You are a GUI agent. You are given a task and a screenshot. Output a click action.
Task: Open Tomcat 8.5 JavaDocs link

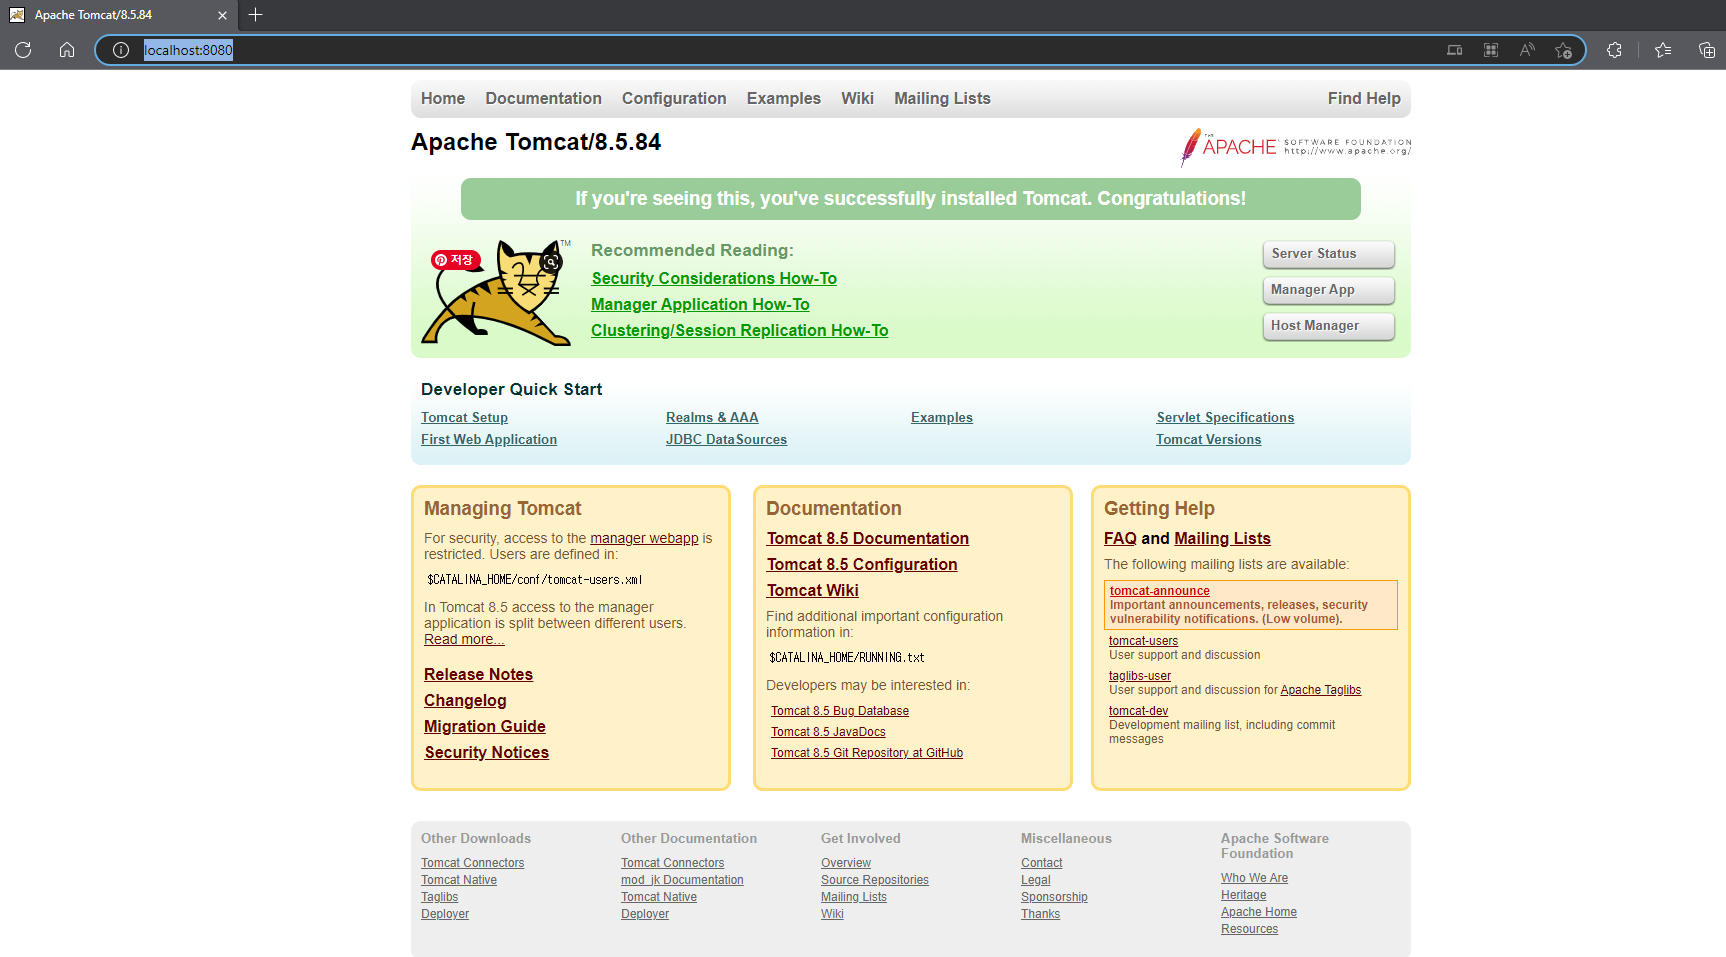click(828, 732)
